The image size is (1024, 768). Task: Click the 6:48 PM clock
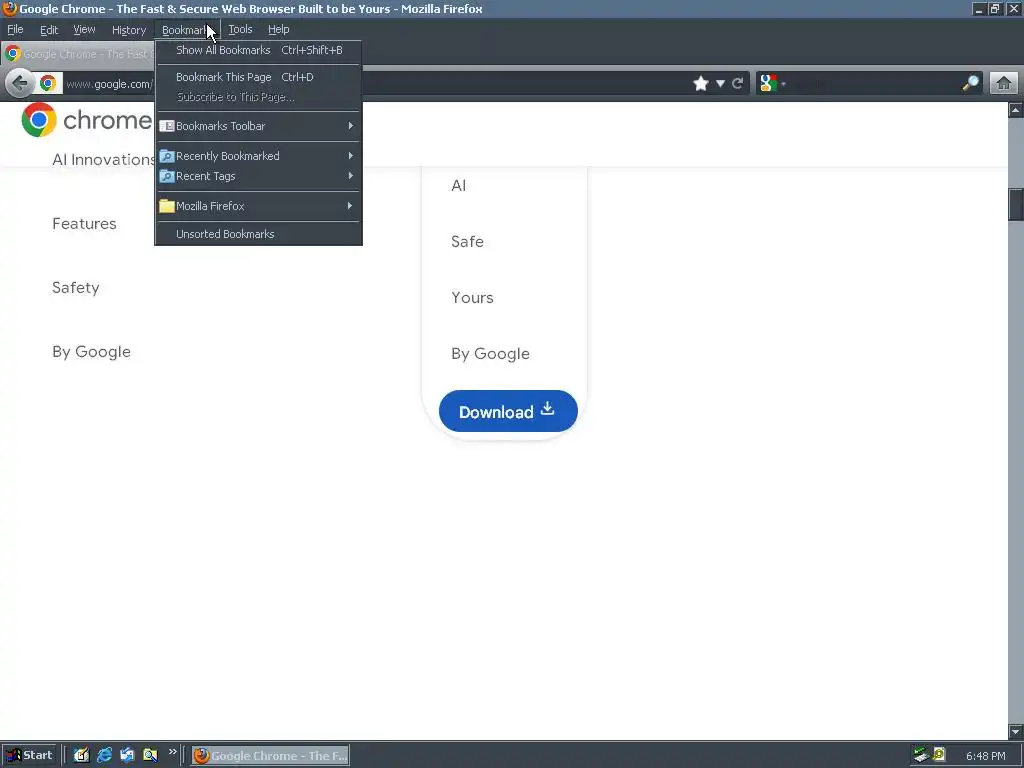(985, 756)
